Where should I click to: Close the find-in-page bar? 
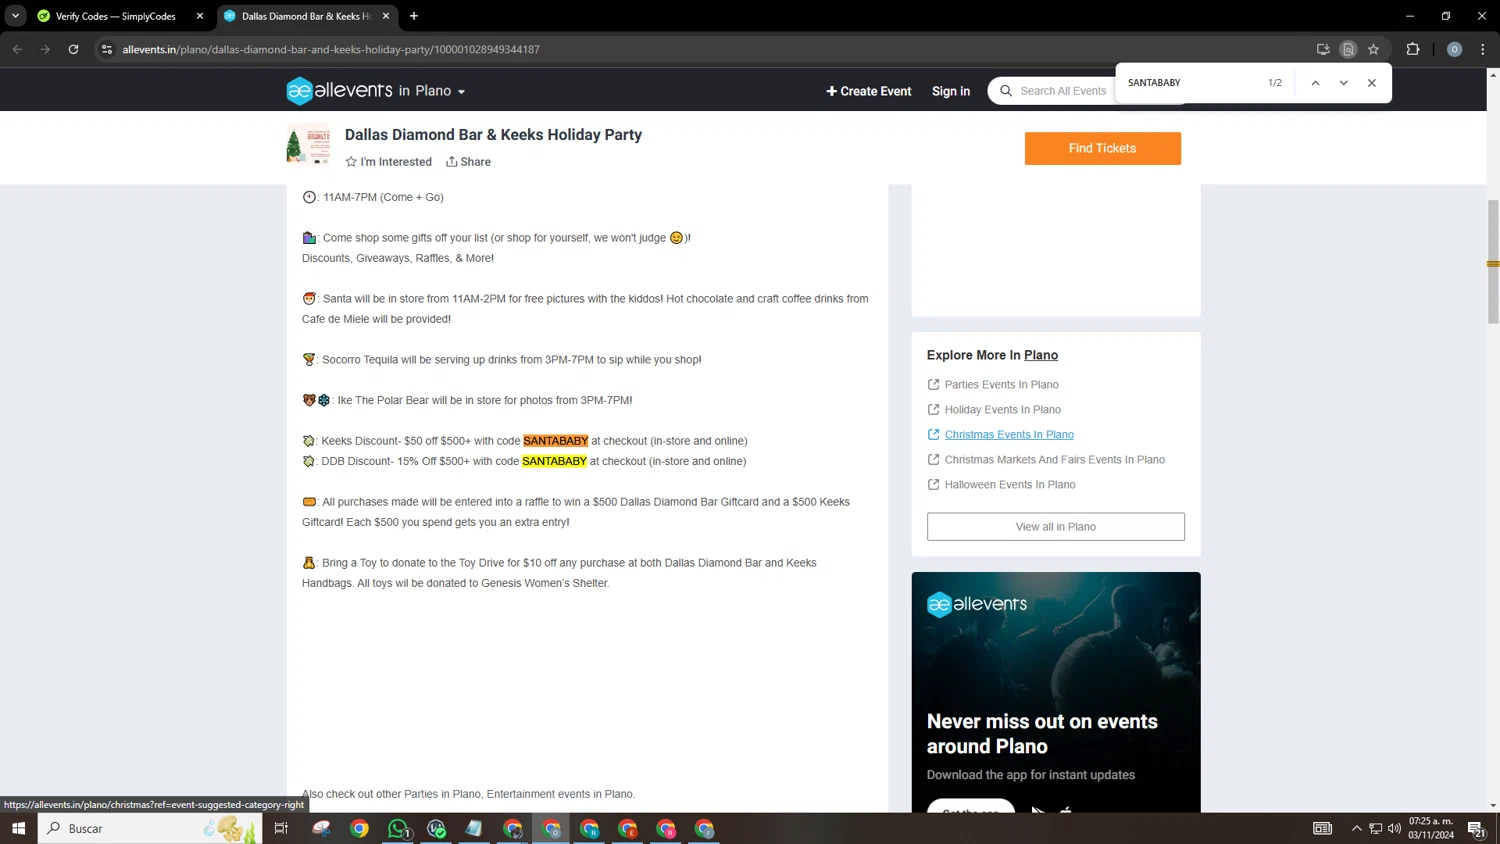(1371, 83)
